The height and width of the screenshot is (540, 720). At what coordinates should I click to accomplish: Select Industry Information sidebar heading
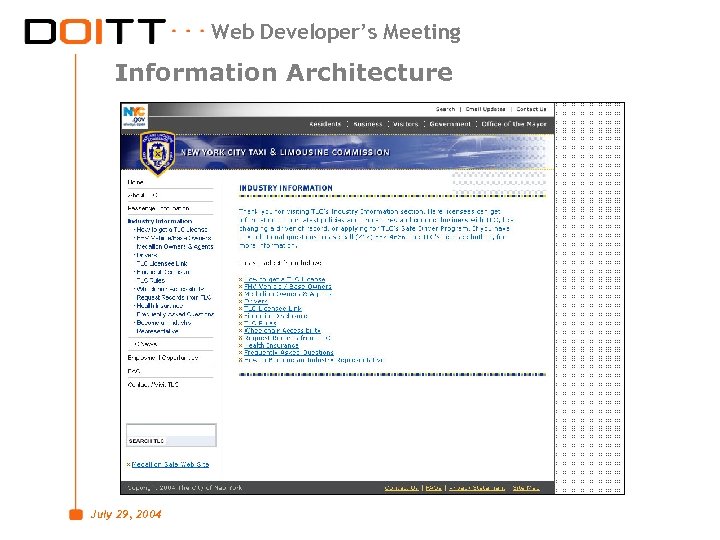click(x=160, y=221)
